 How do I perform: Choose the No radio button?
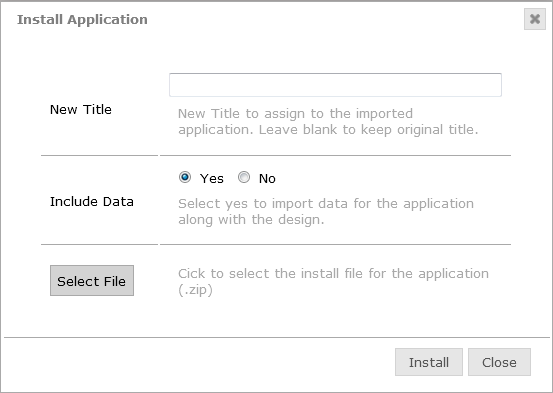tap(244, 177)
